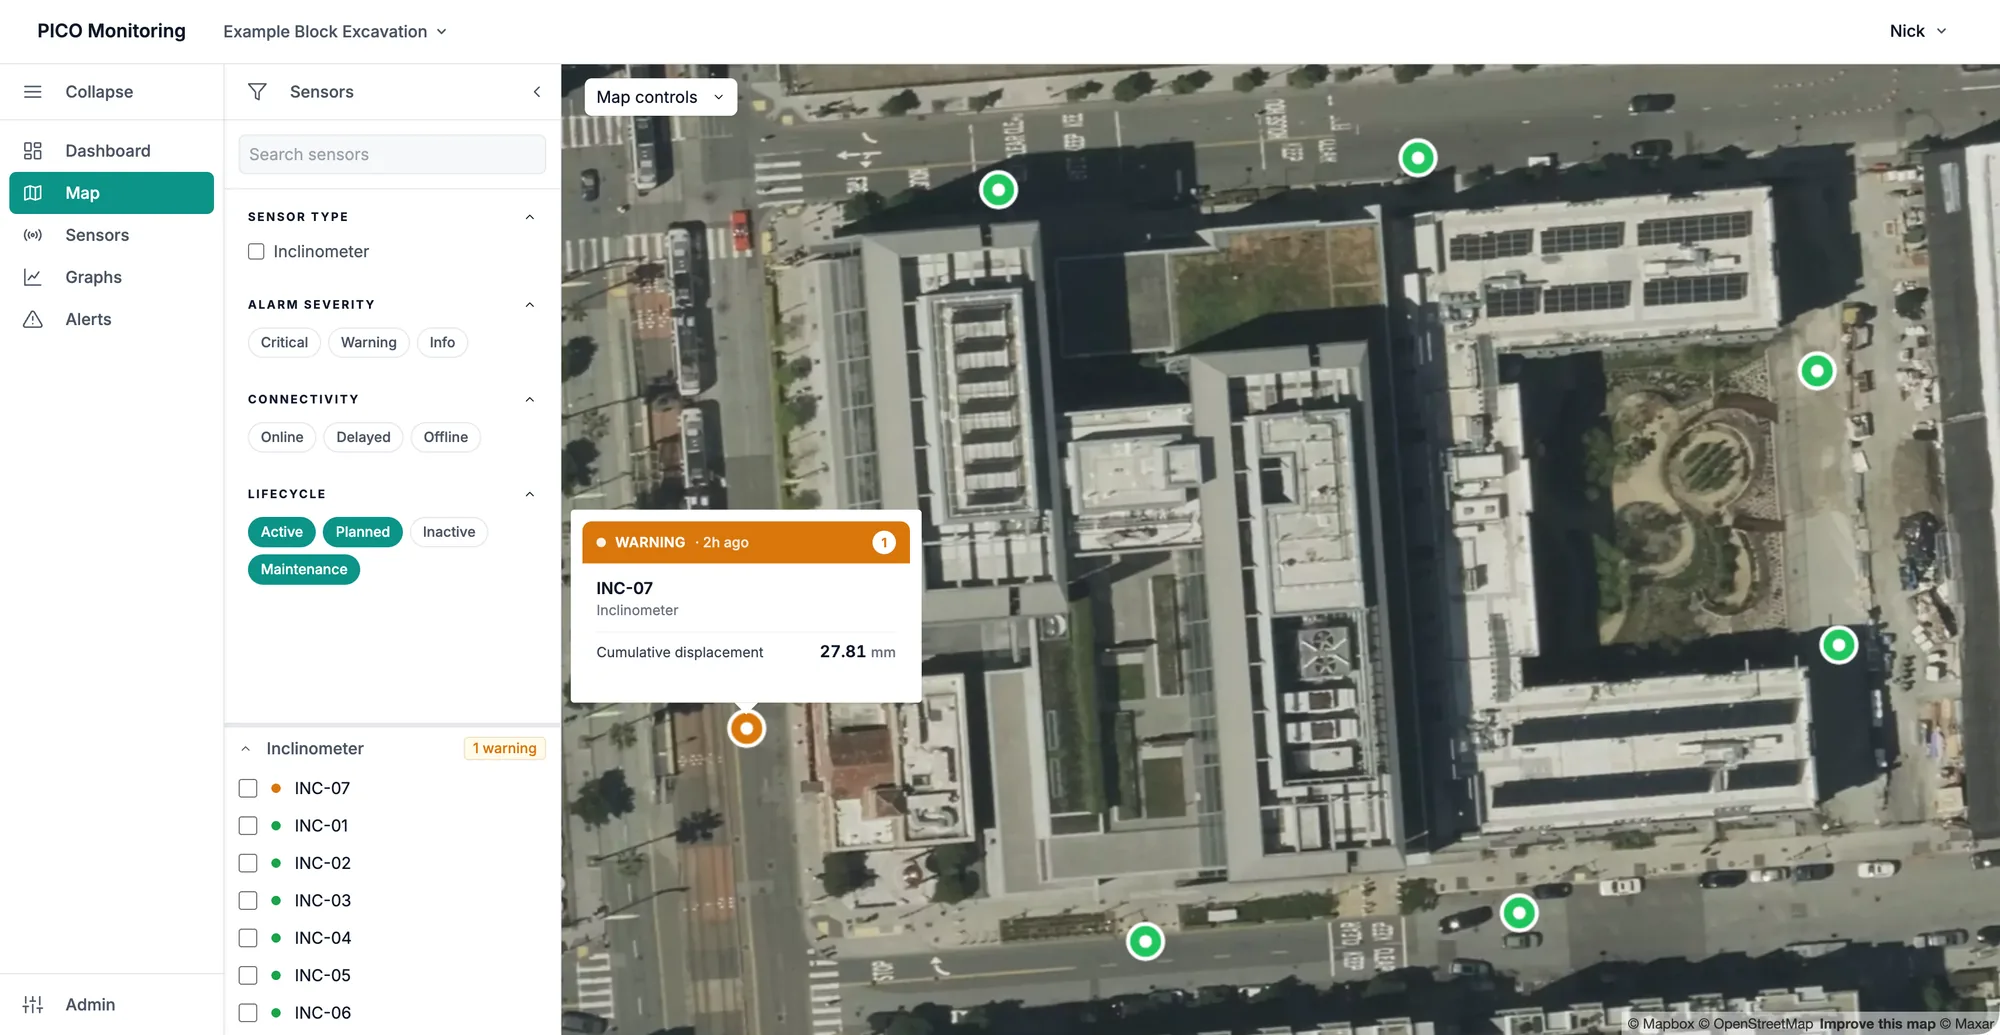Click the green sensor marker beside the garden courtyard

point(1817,371)
